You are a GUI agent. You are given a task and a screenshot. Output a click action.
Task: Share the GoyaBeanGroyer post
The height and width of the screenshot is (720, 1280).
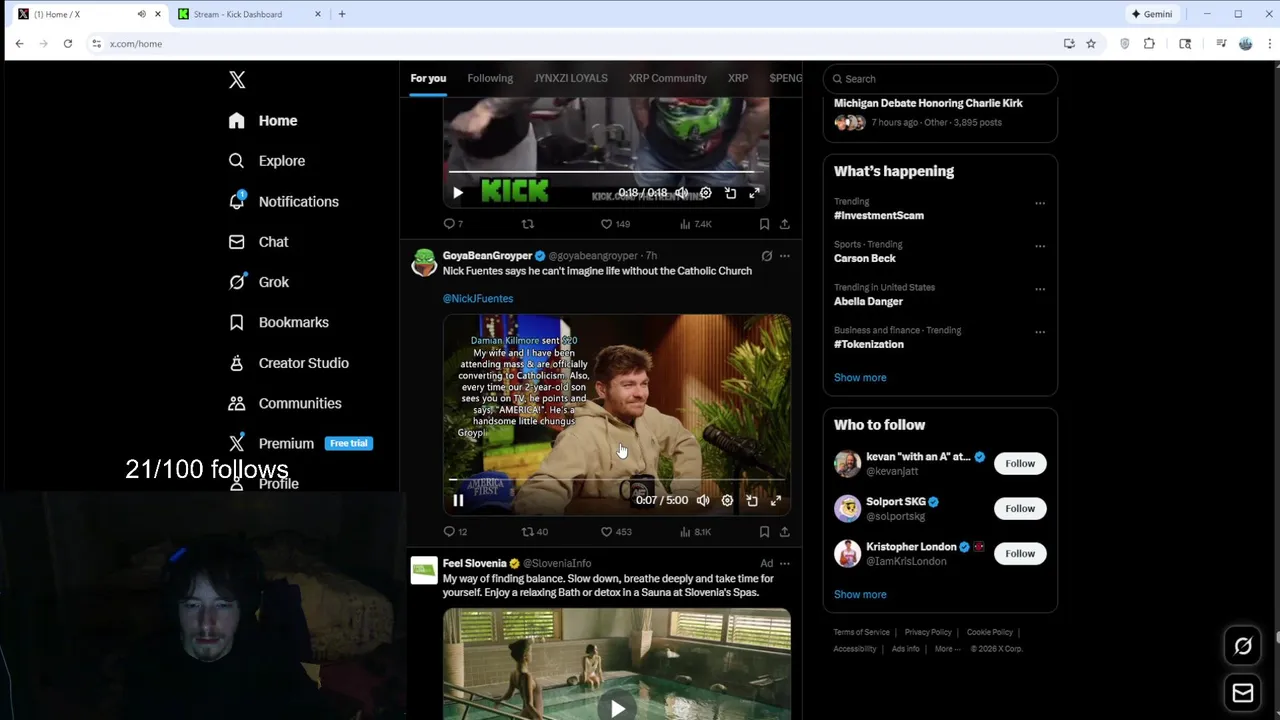coord(785,532)
